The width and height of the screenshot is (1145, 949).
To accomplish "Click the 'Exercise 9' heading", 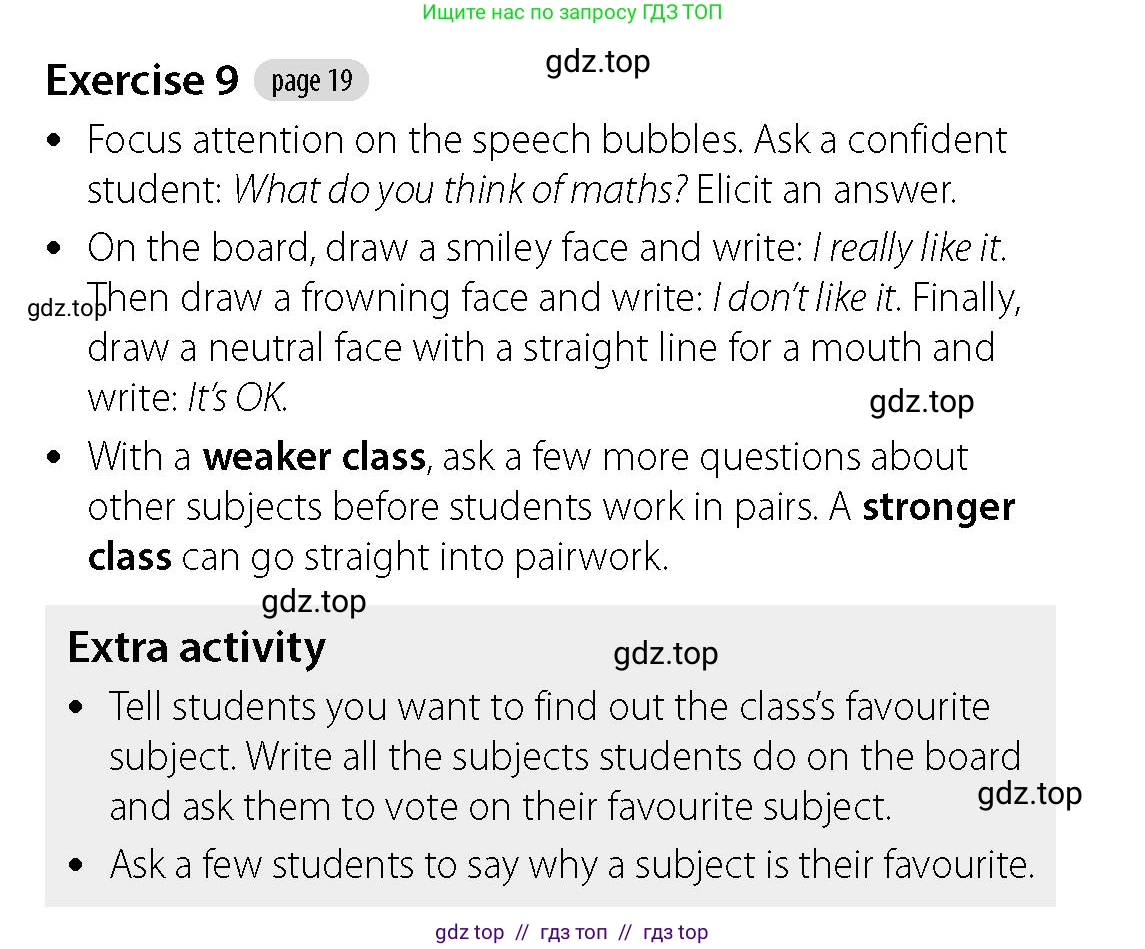I will pyautogui.click(x=142, y=80).
